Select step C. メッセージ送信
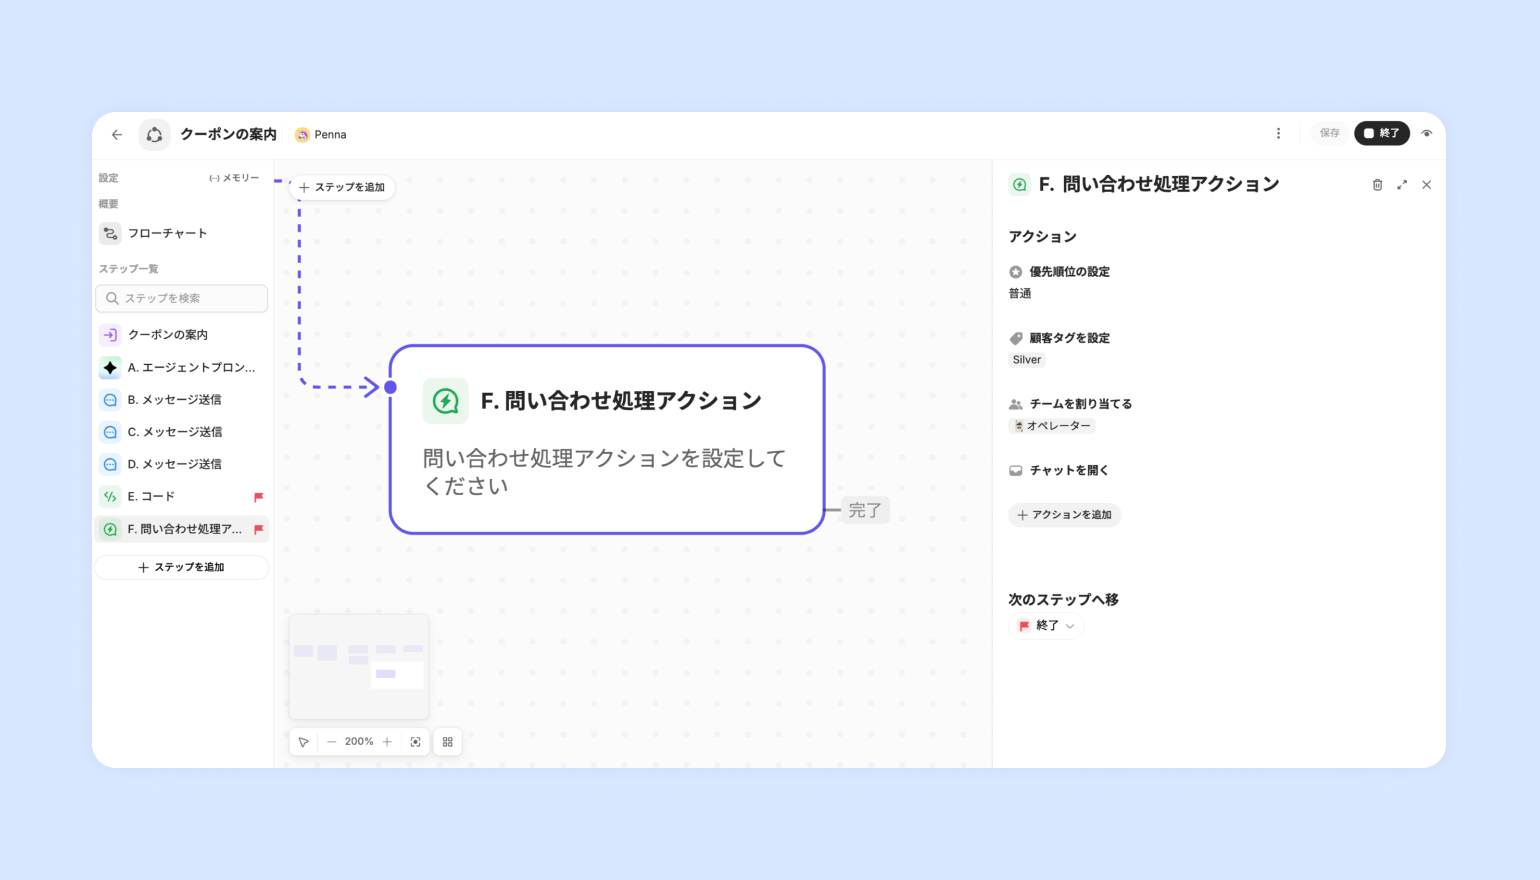Viewport: 1540px width, 880px height. click(182, 432)
